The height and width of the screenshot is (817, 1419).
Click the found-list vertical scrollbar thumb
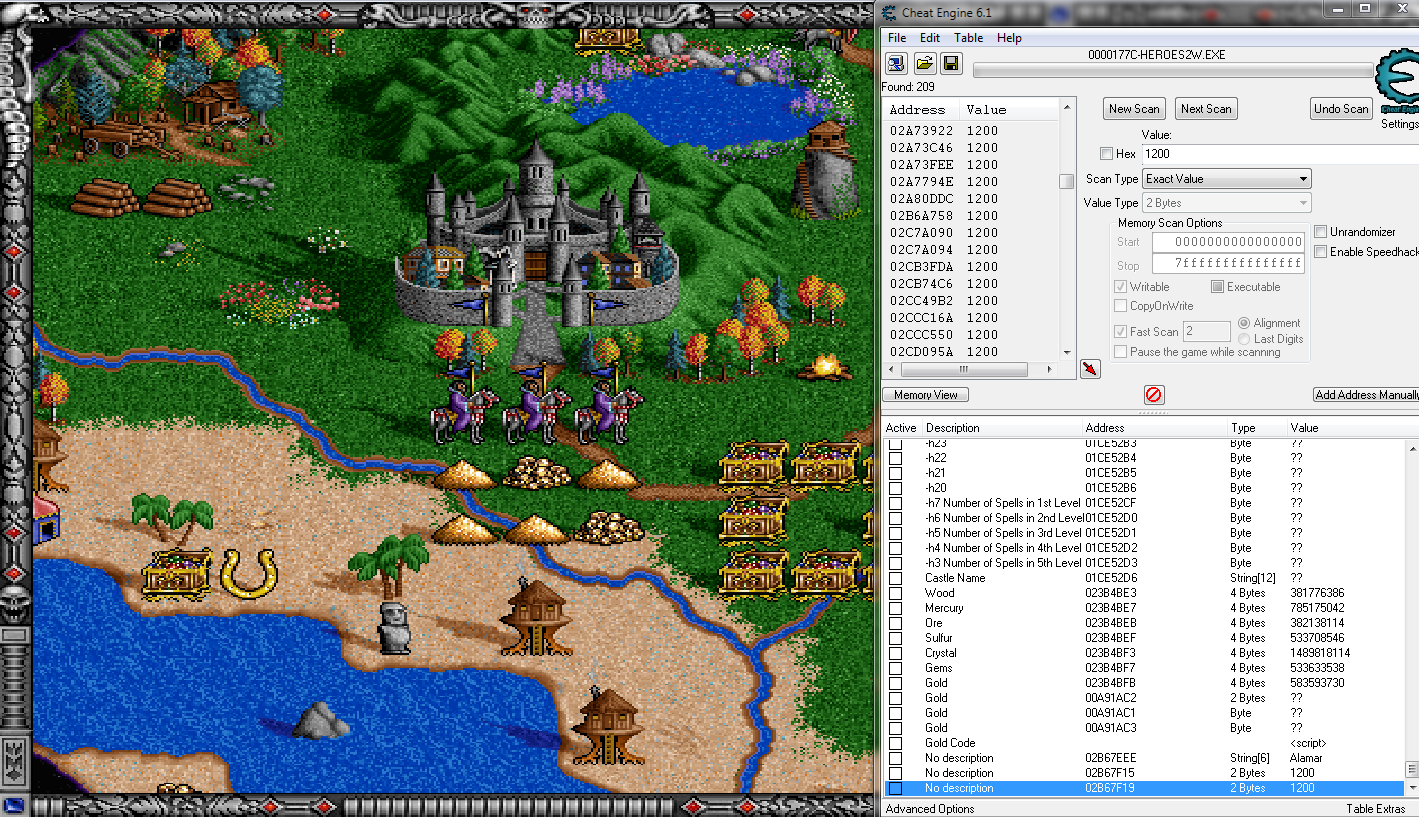[1067, 181]
